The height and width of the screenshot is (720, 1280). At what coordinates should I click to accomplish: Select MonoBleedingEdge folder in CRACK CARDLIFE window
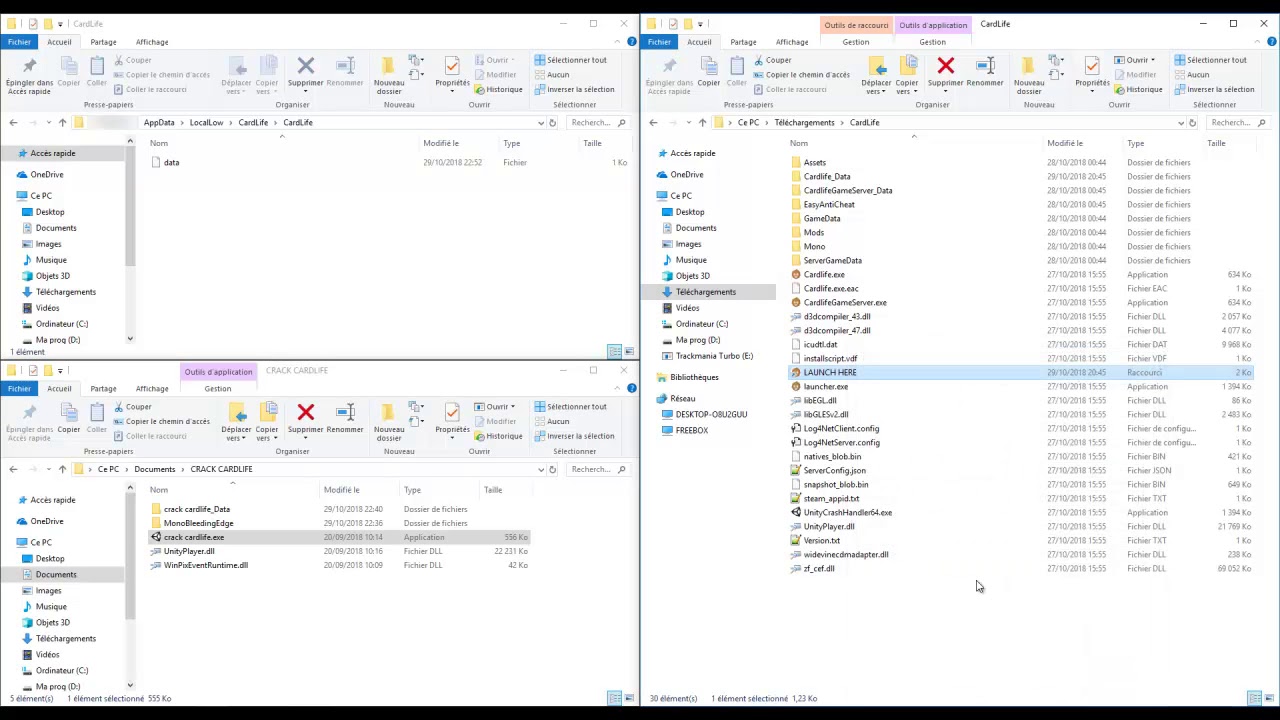pyautogui.click(x=198, y=523)
